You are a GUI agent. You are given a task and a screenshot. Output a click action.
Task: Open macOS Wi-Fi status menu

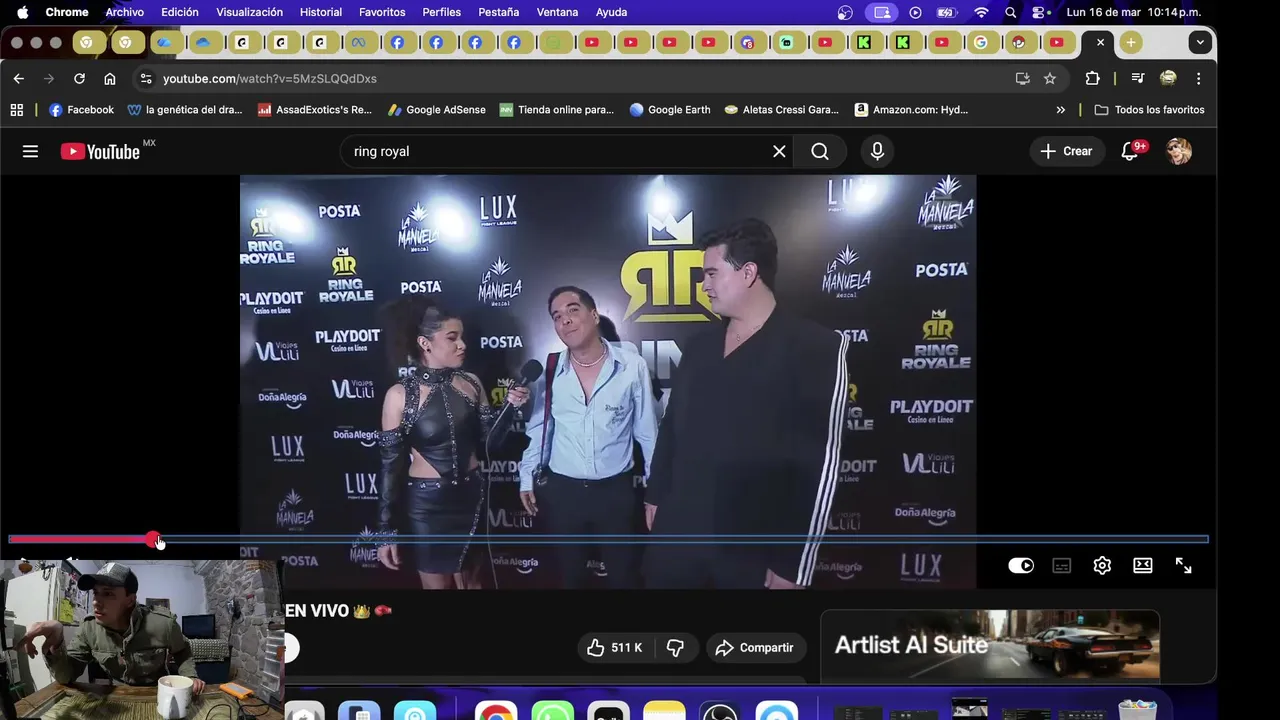tap(981, 12)
